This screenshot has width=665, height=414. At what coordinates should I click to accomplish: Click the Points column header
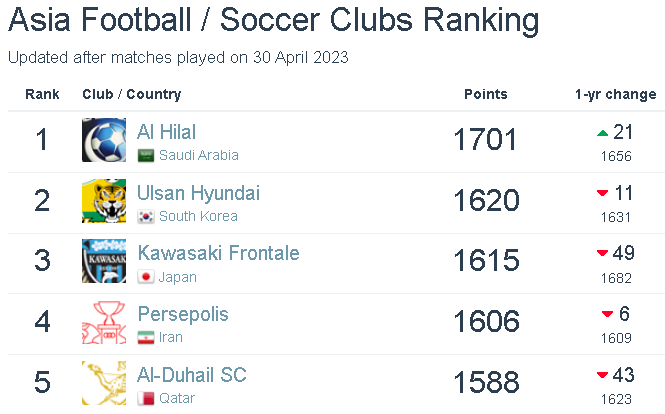tap(486, 95)
